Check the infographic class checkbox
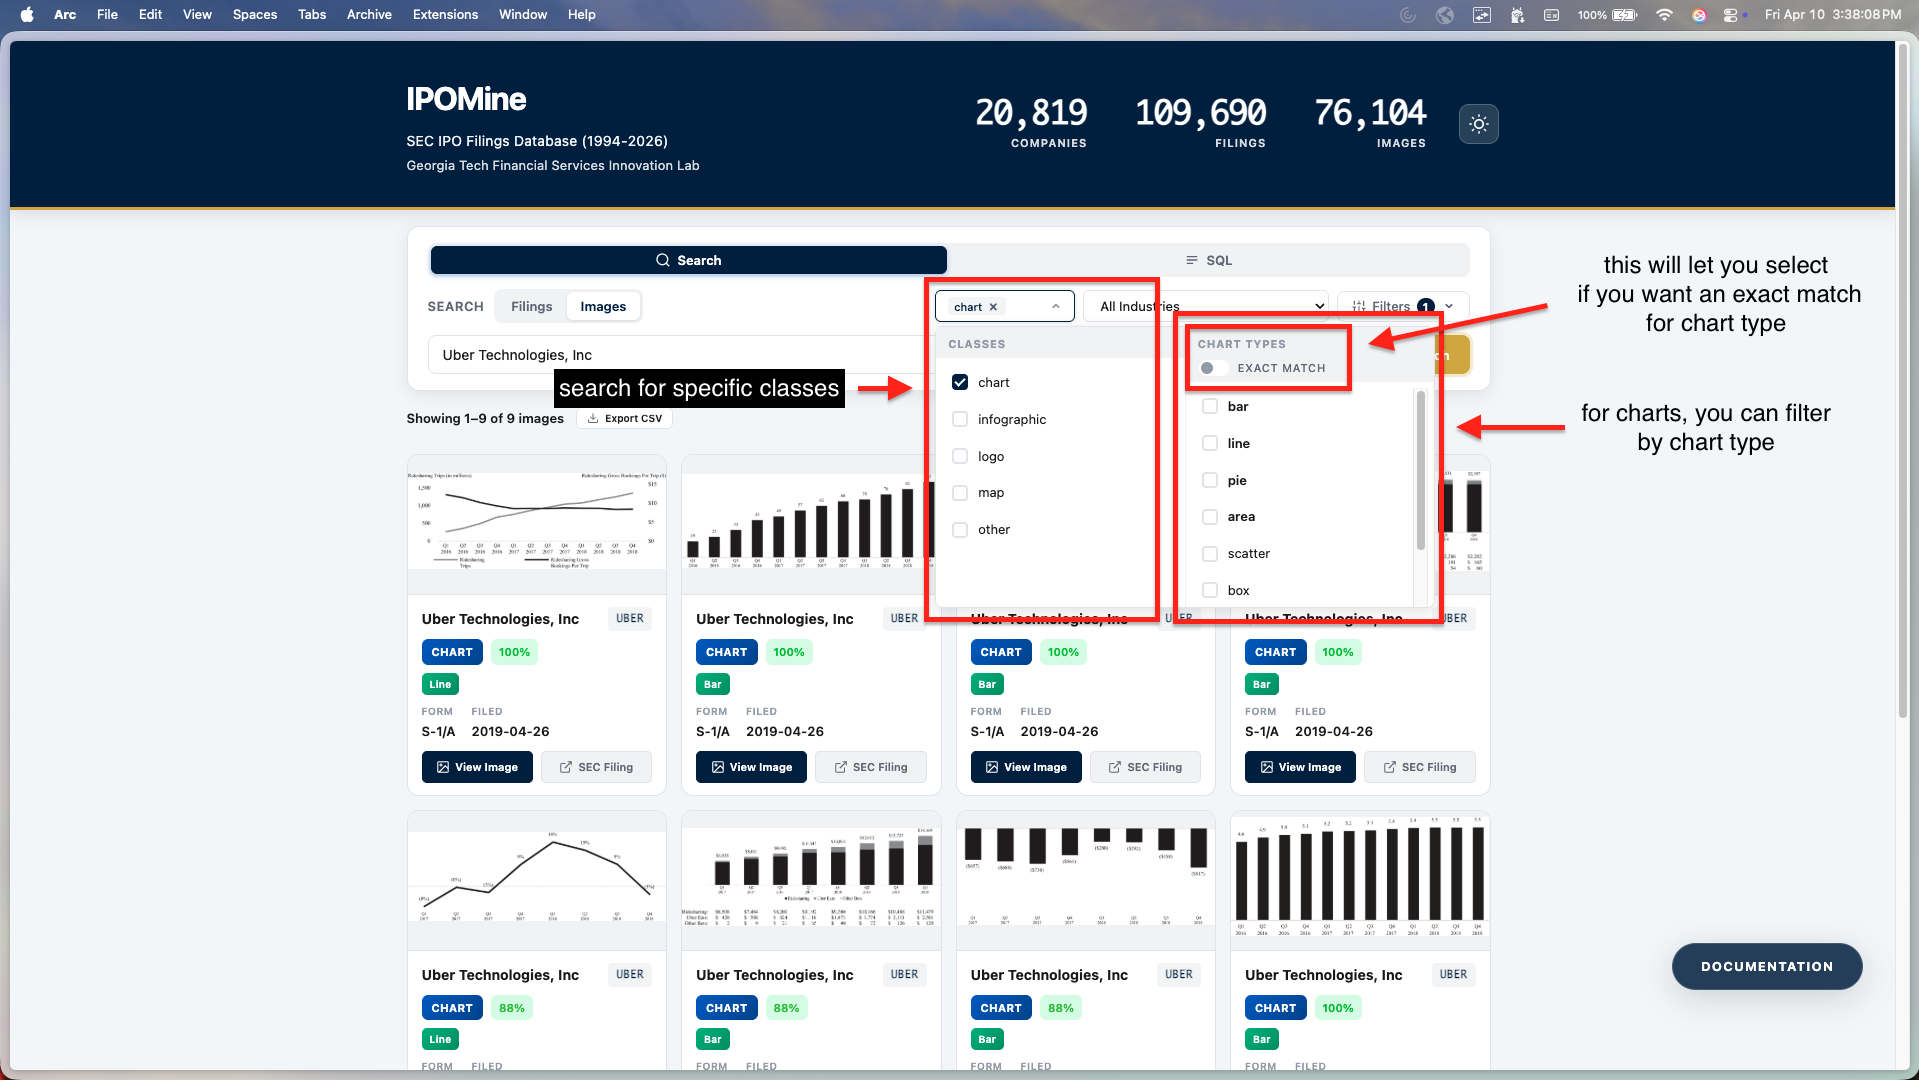Screen dimensions: 1919x1080 pyautogui.click(x=960, y=419)
